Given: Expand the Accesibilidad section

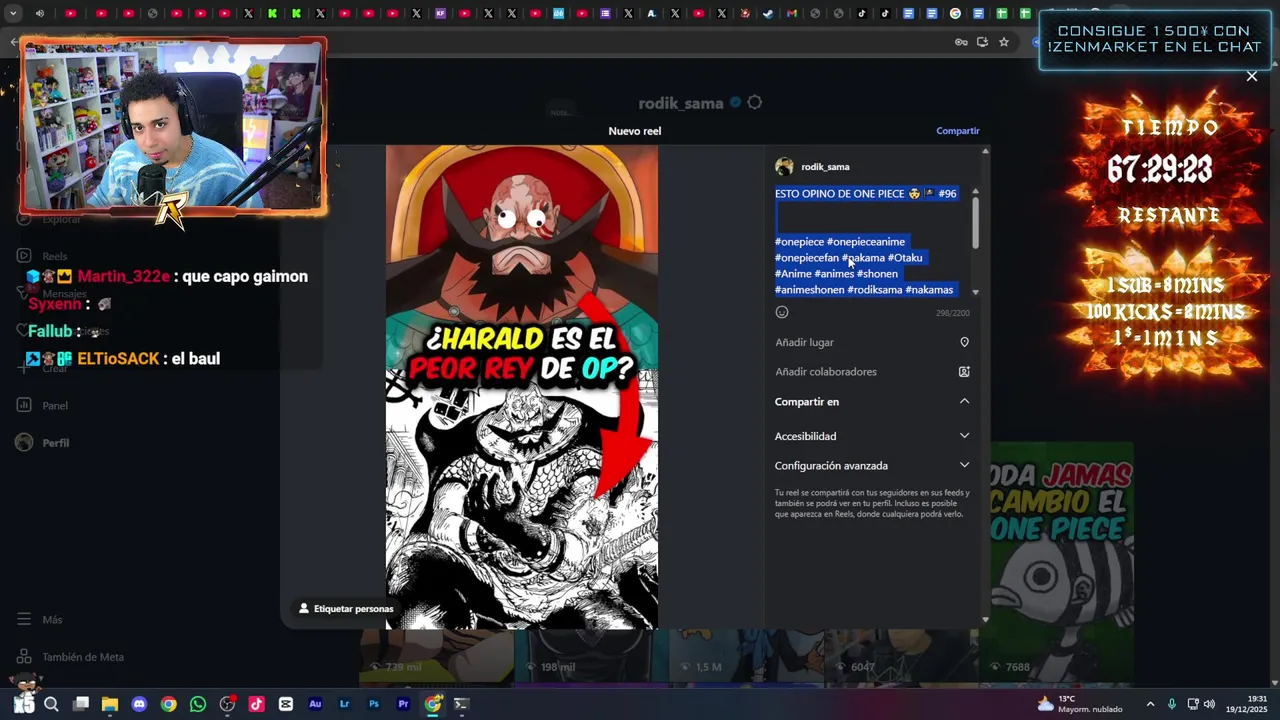Looking at the screenshot, I should coord(964,436).
